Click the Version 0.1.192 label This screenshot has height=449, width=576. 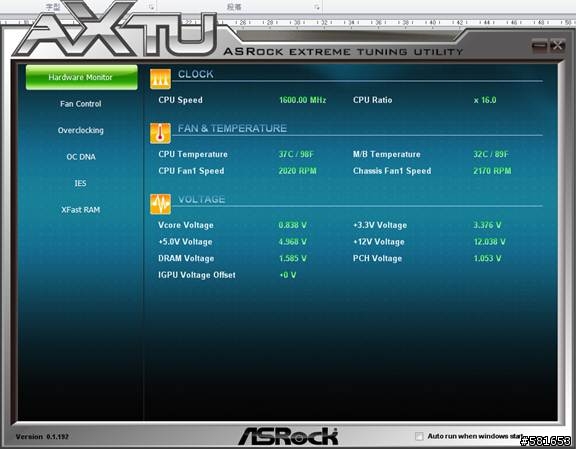42,437
